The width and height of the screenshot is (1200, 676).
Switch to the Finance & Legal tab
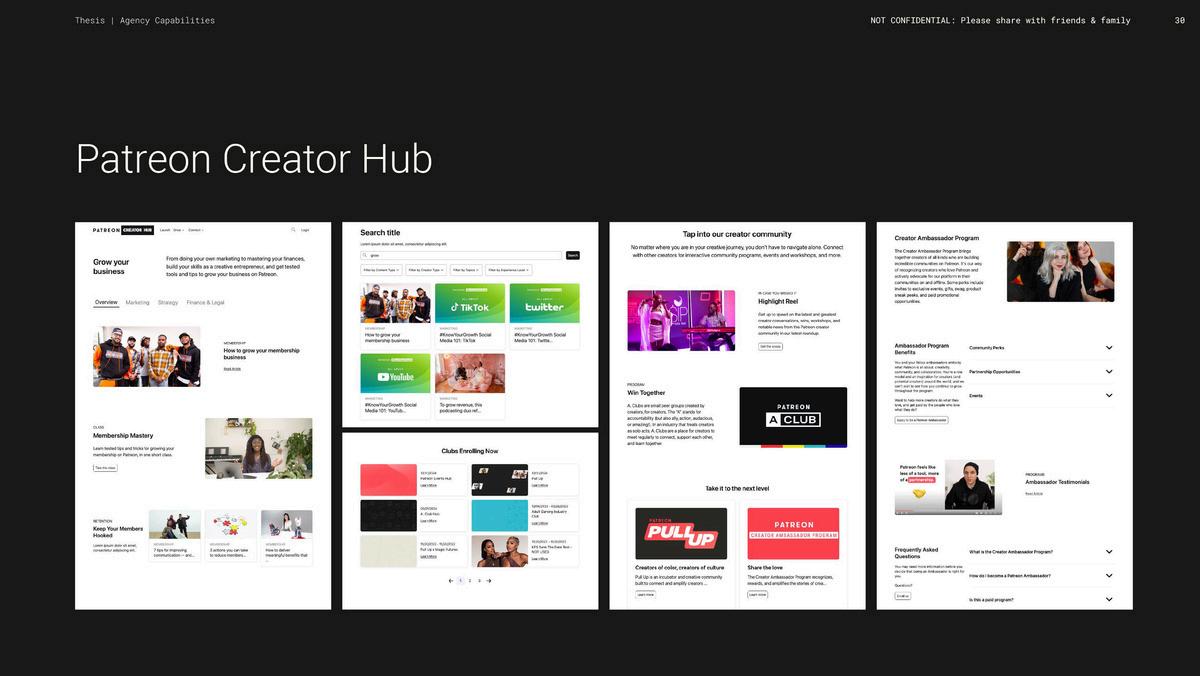205,302
